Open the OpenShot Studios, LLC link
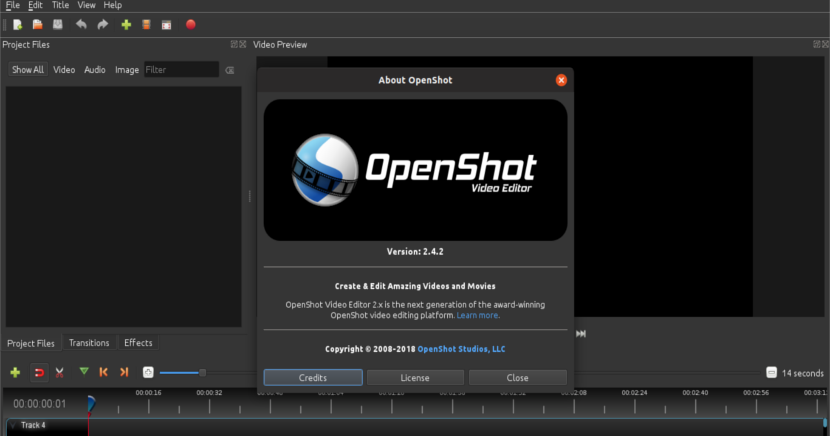 point(461,349)
